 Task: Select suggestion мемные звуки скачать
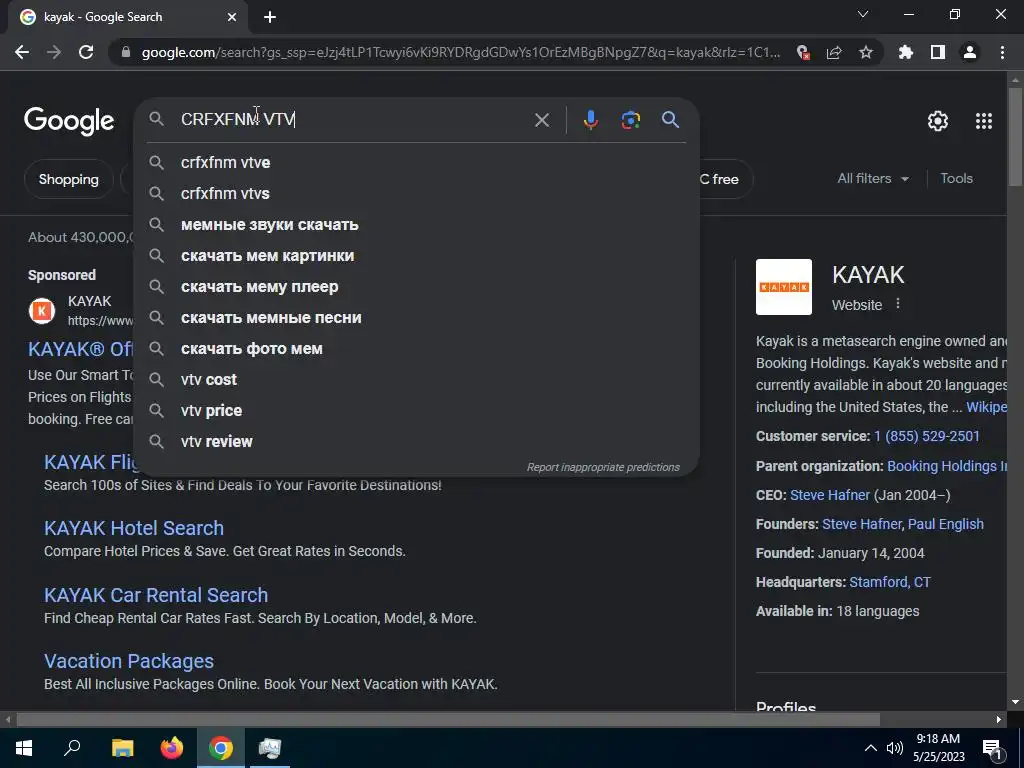coord(417,225)
